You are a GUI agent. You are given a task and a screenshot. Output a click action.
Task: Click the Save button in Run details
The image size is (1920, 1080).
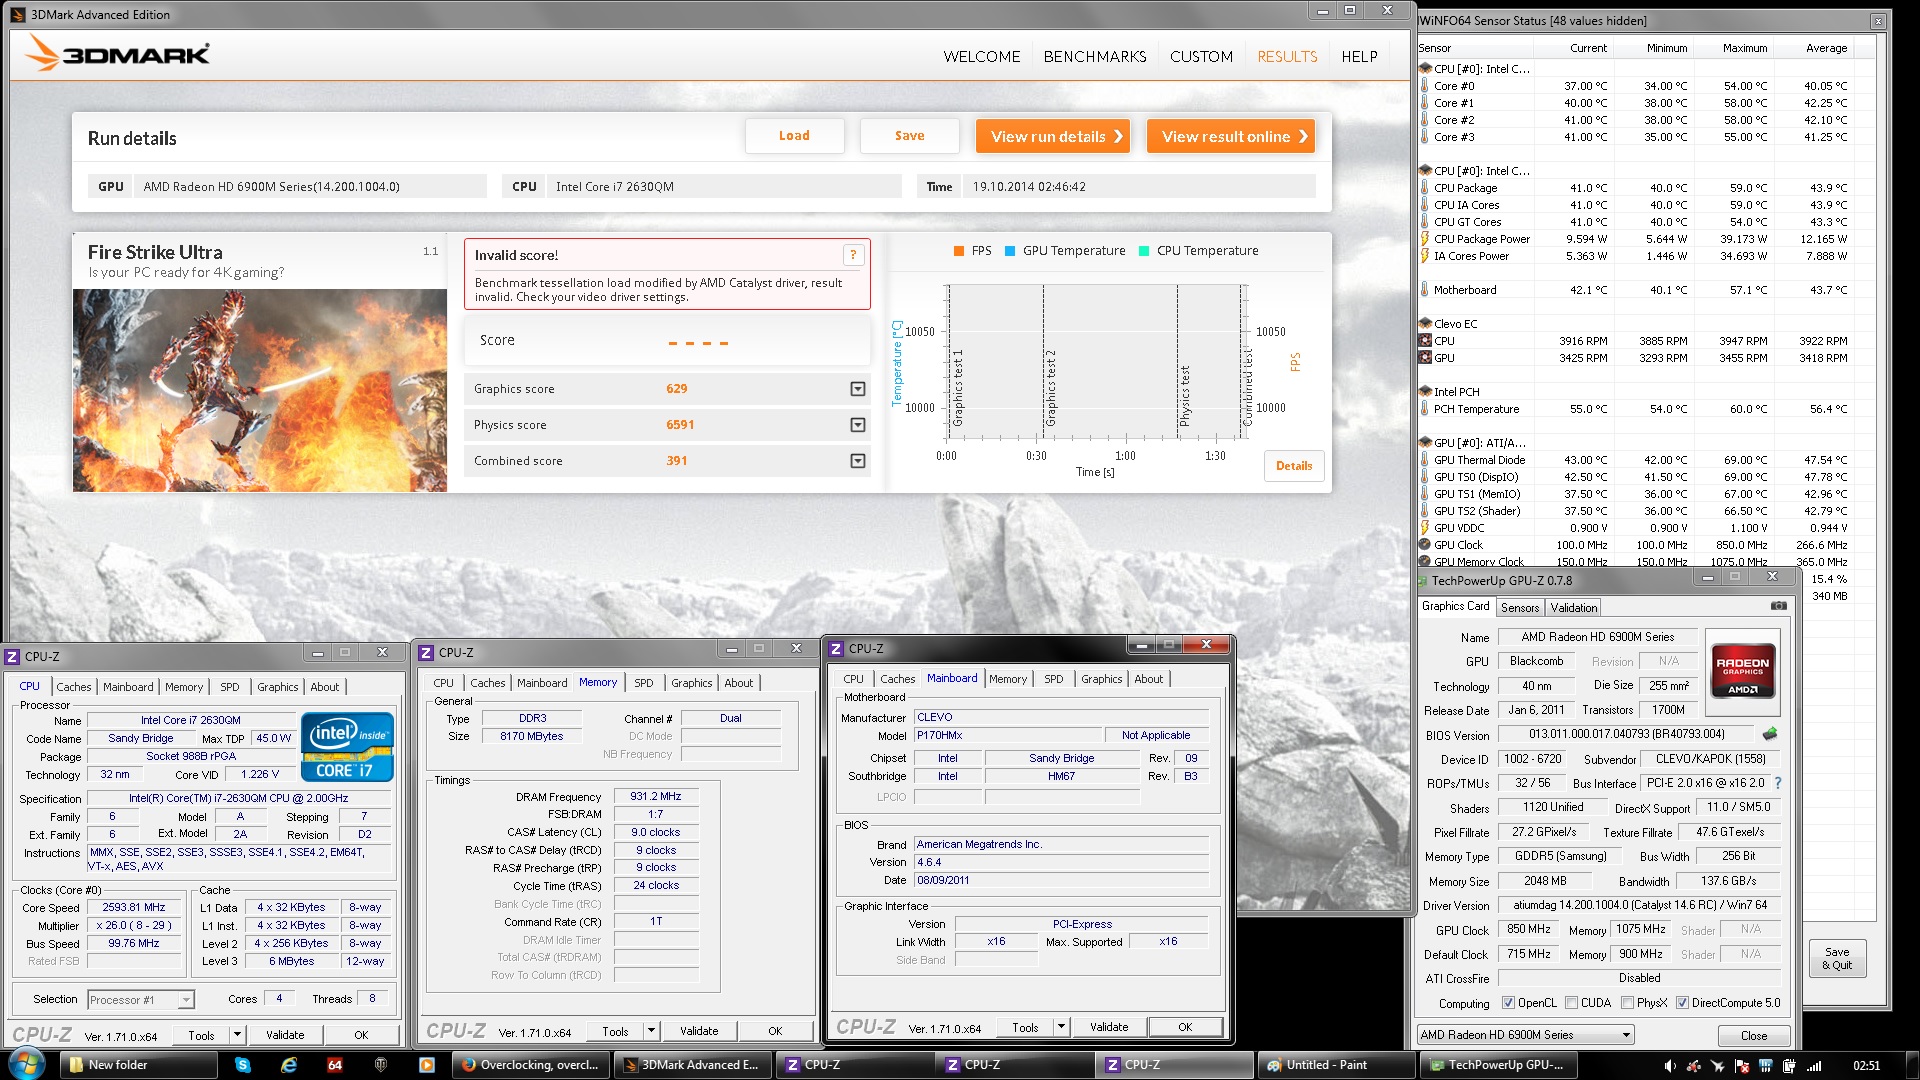click(909, 136)
